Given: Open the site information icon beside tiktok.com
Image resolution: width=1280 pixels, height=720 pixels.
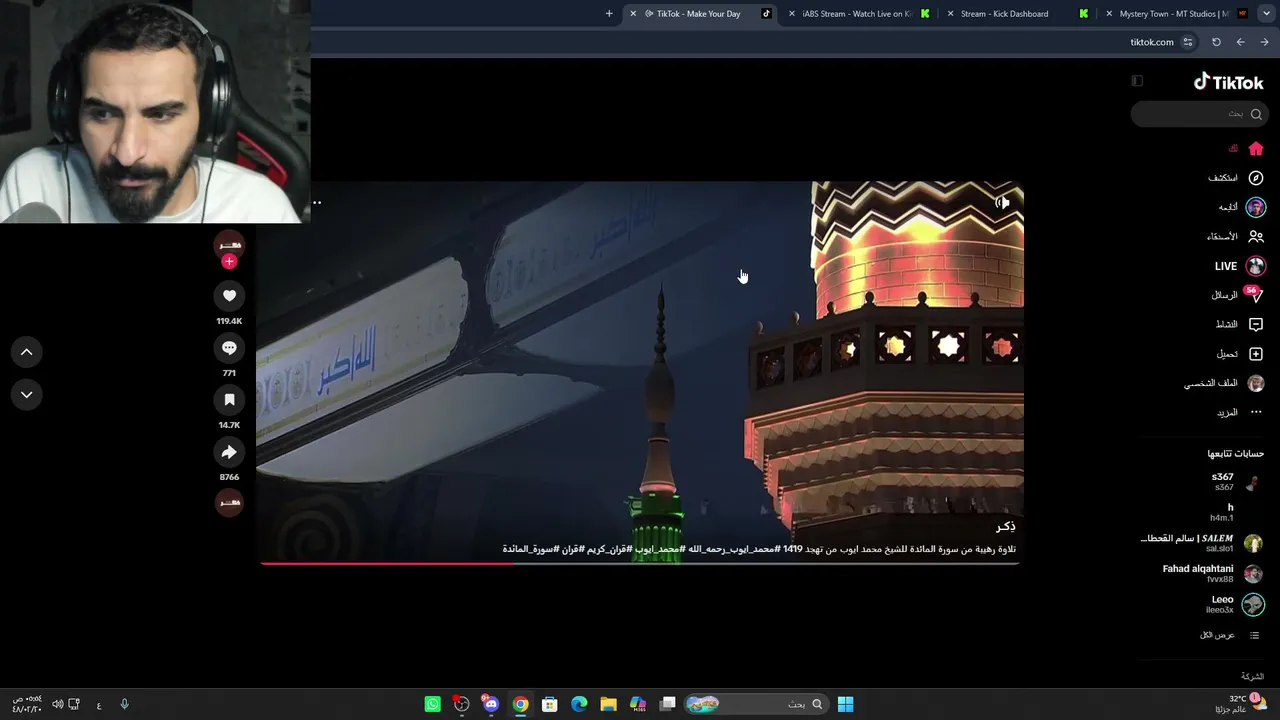Looking at the screenshot, I should (x=1188, y=42).
